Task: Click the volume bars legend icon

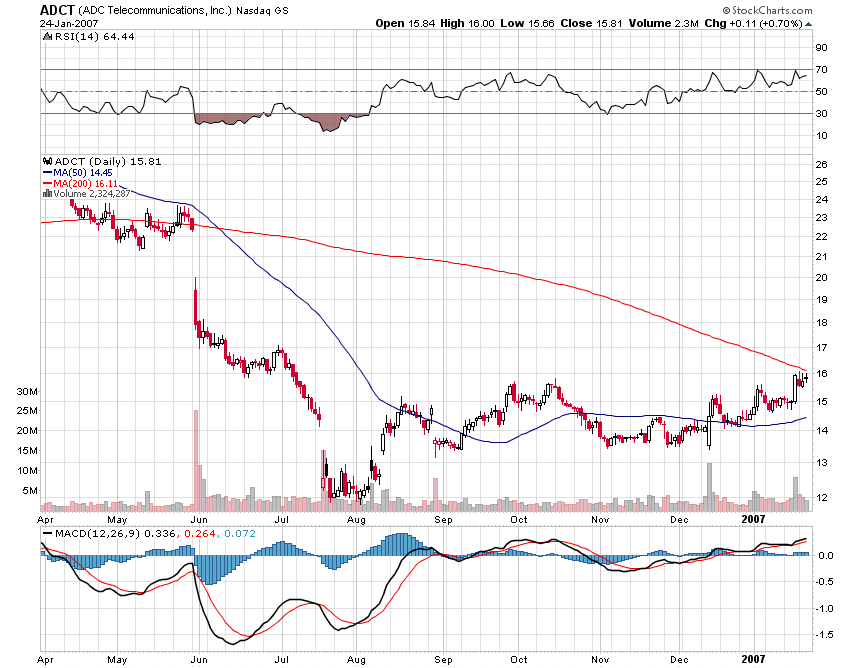Action: 47,194
